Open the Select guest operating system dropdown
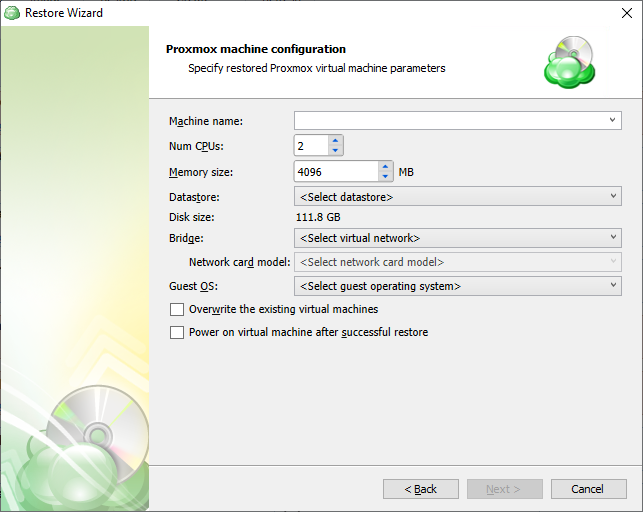The height and width of the screenshot is (512, 643). pos(458,286)
